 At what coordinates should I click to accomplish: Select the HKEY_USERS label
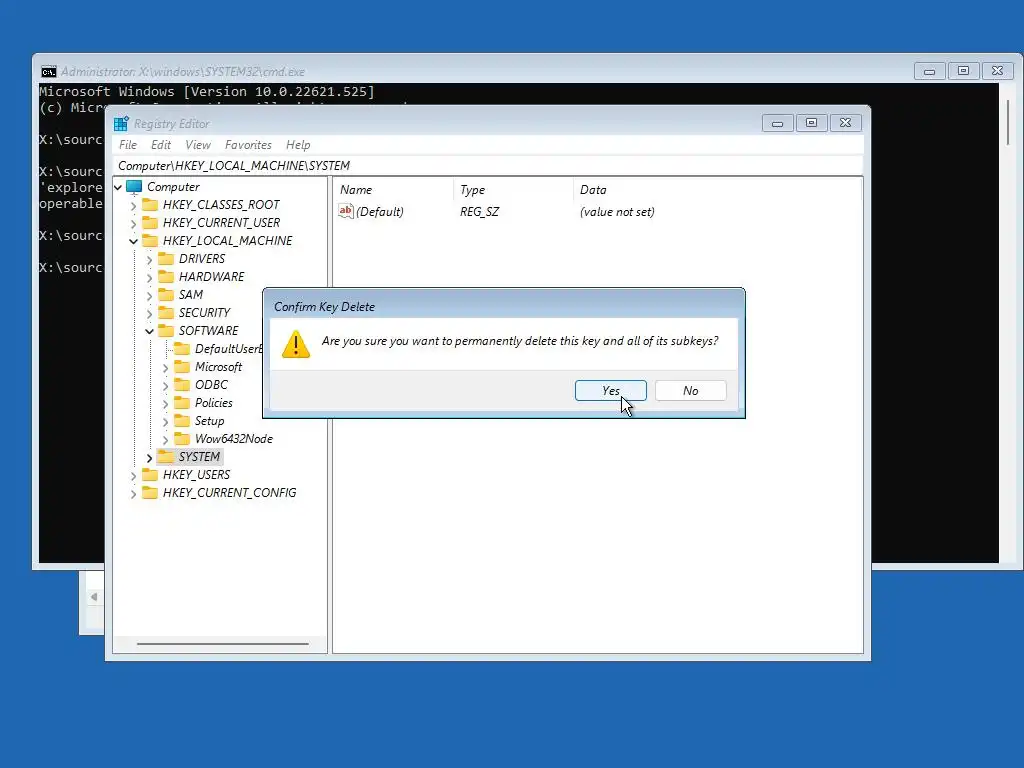click(x=197, y=475)
